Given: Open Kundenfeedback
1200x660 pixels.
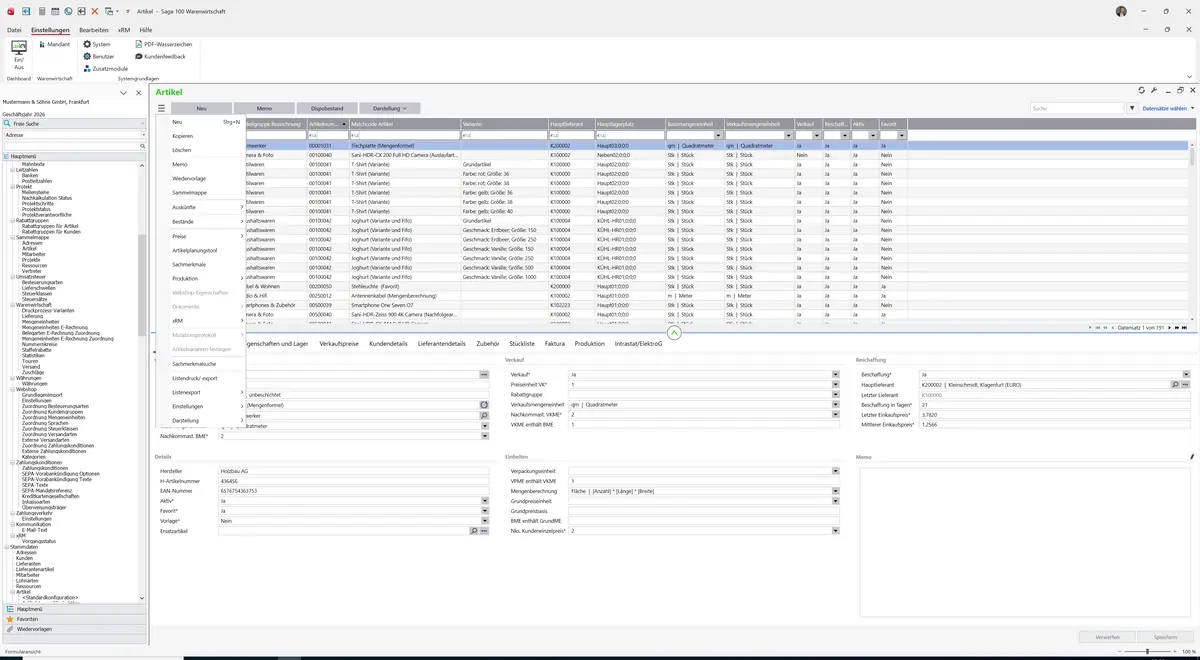Looking at the screenshot, I should [x=160, y=57].
